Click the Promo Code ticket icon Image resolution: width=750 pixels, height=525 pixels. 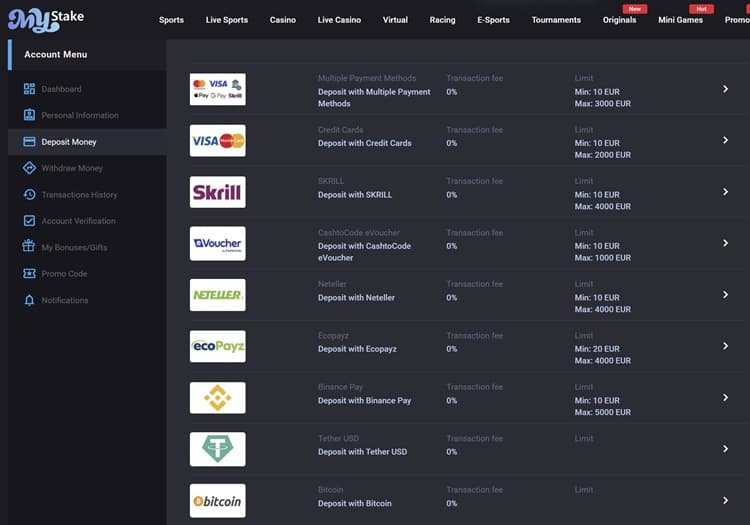29,273
